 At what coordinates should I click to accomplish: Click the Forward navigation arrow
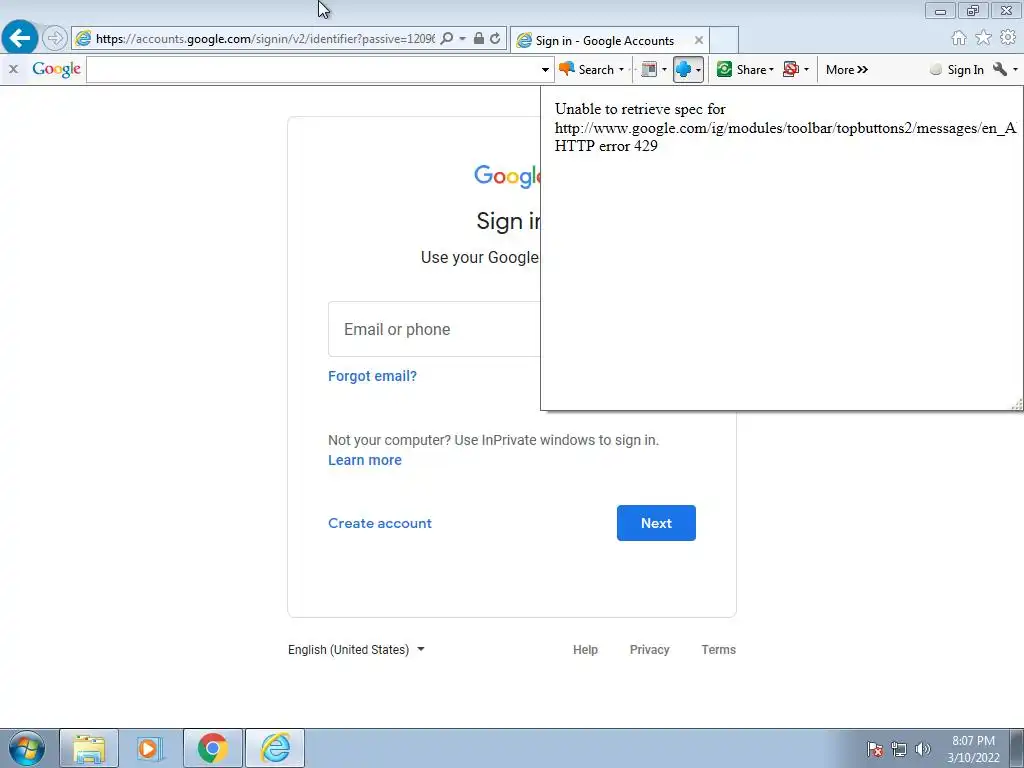[55, 38]
